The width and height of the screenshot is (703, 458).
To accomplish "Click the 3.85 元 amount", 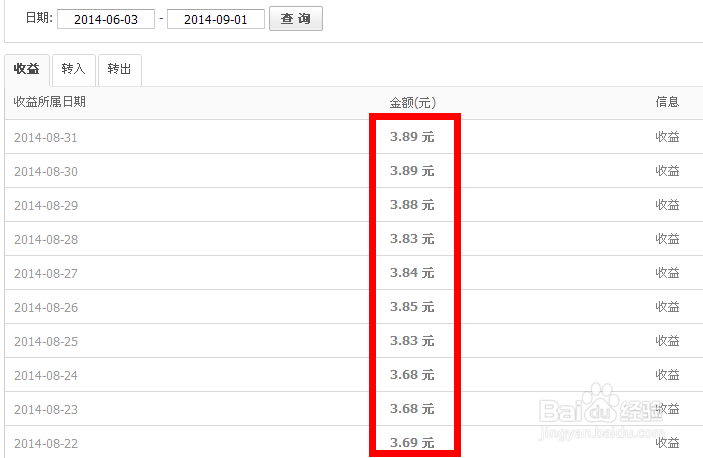I will coord(412,307).
